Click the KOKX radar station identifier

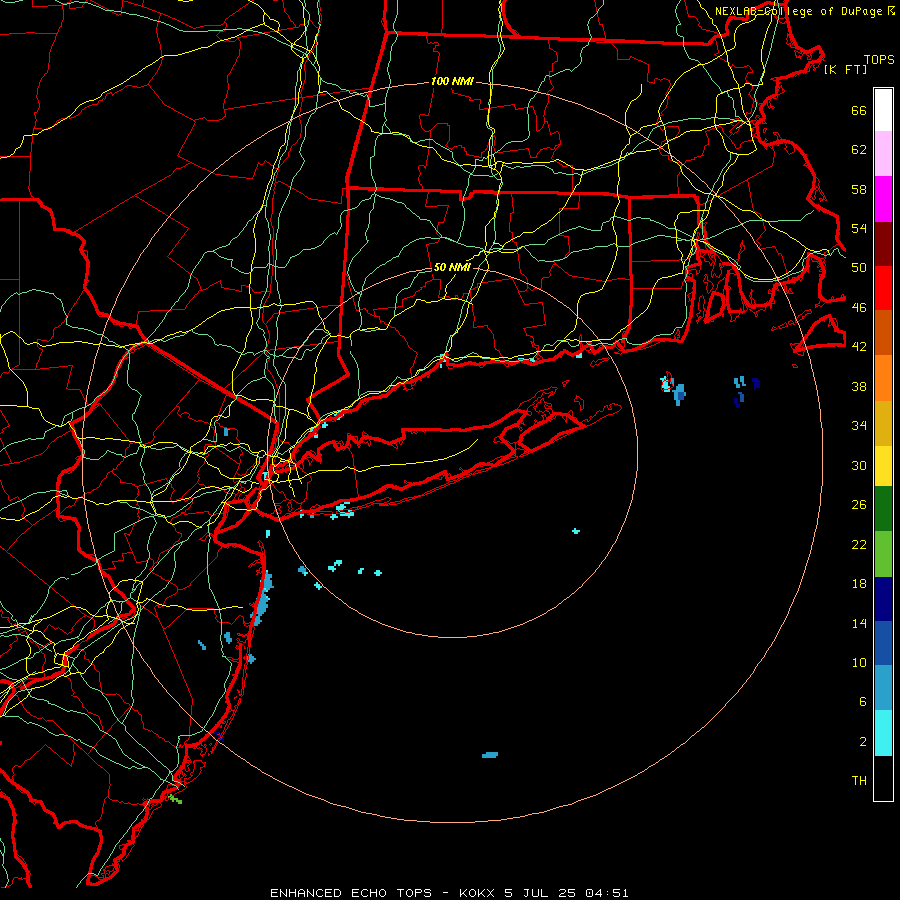pos(476,893)
